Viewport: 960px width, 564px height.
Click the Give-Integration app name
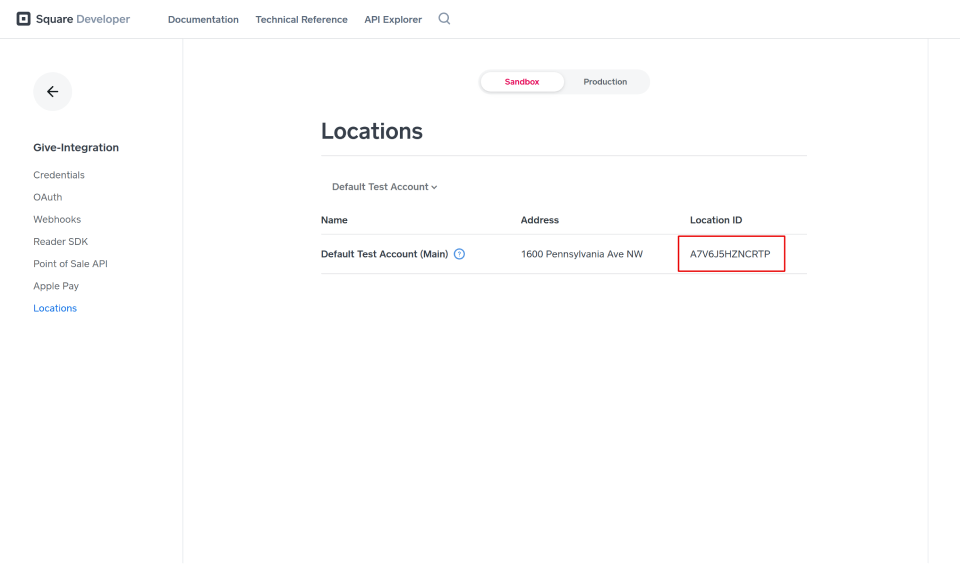[76, 148]
